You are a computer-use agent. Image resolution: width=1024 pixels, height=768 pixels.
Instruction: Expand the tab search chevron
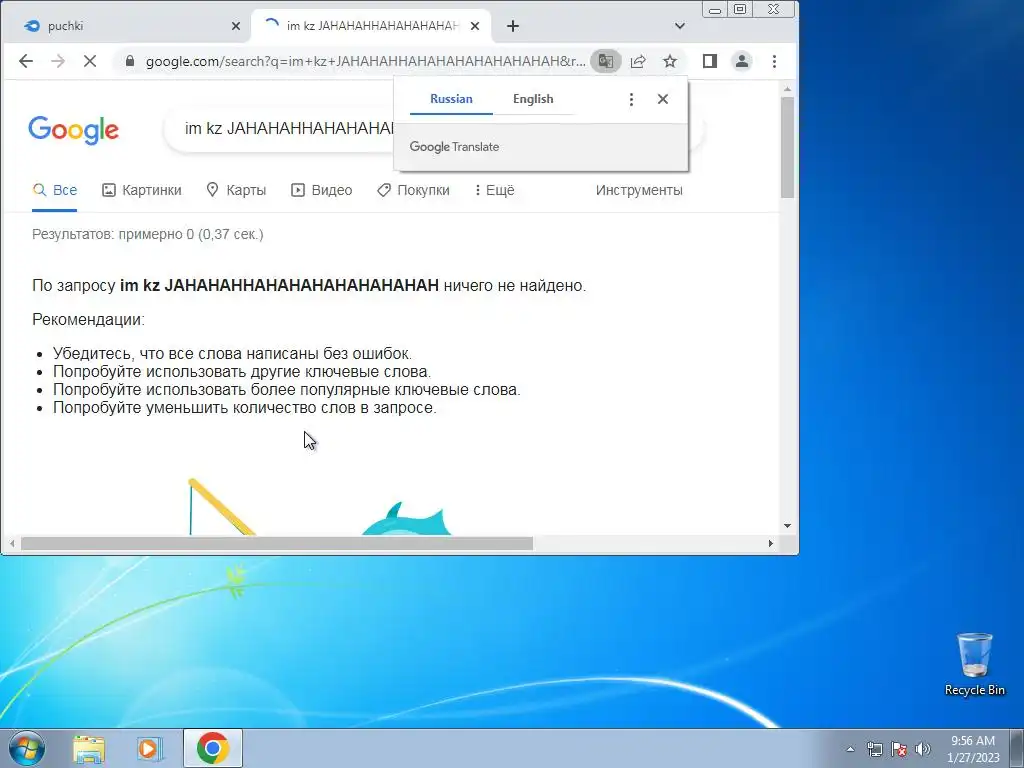pos(680,26)
